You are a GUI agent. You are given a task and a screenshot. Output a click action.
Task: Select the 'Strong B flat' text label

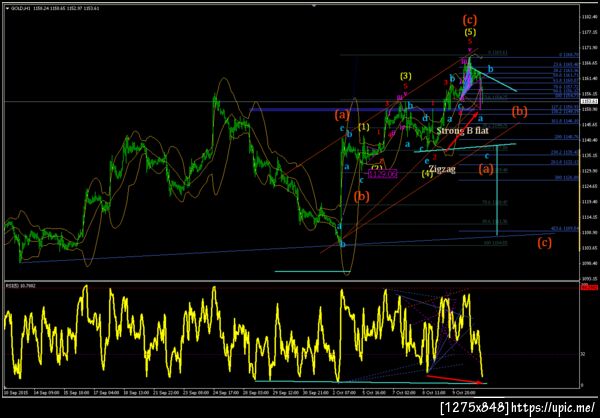pos(462,131)
